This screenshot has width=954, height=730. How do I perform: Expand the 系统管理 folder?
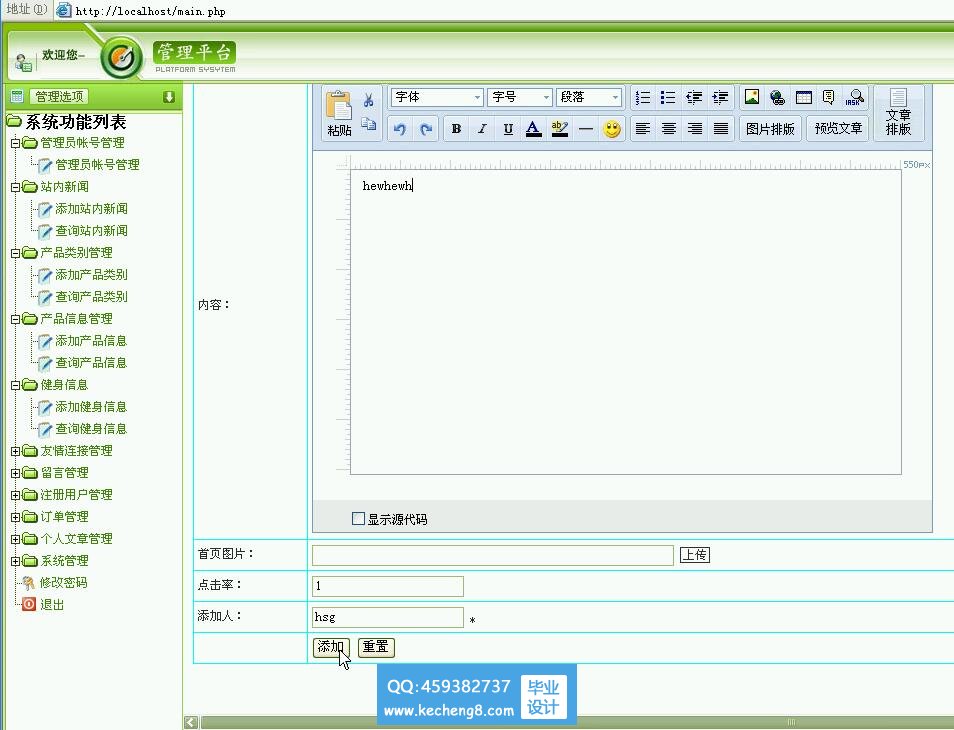click(16, 561)
